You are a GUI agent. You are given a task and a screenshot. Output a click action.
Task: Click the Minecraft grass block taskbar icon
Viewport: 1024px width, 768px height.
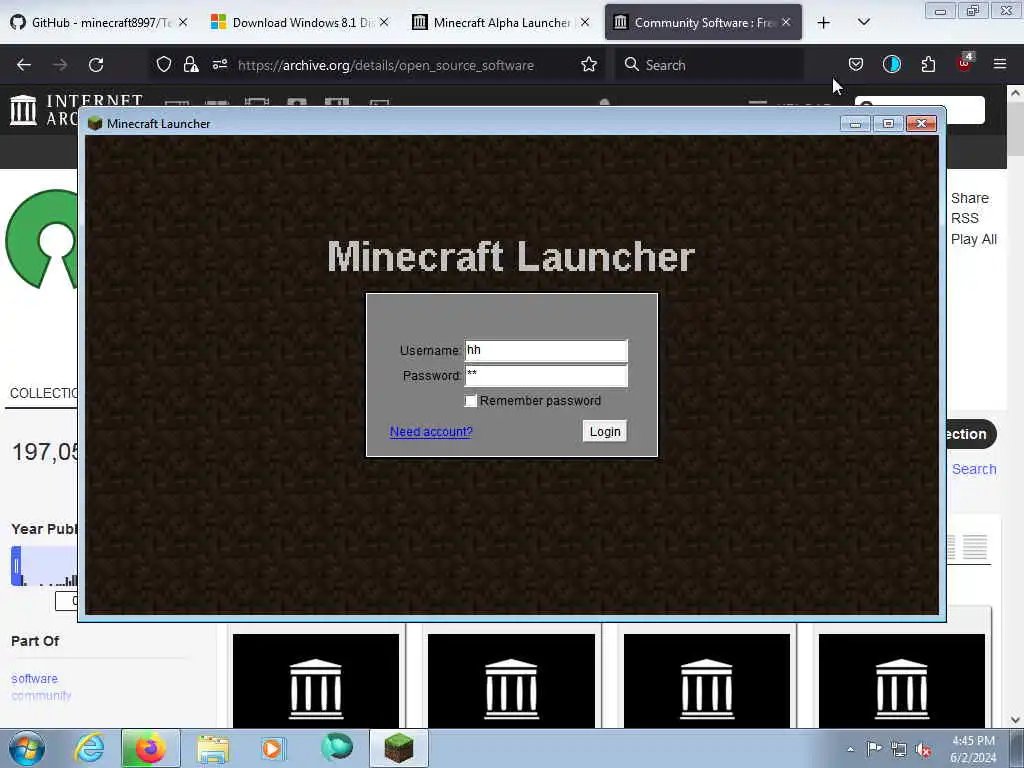pyautogui.click(x=399, y=748)
